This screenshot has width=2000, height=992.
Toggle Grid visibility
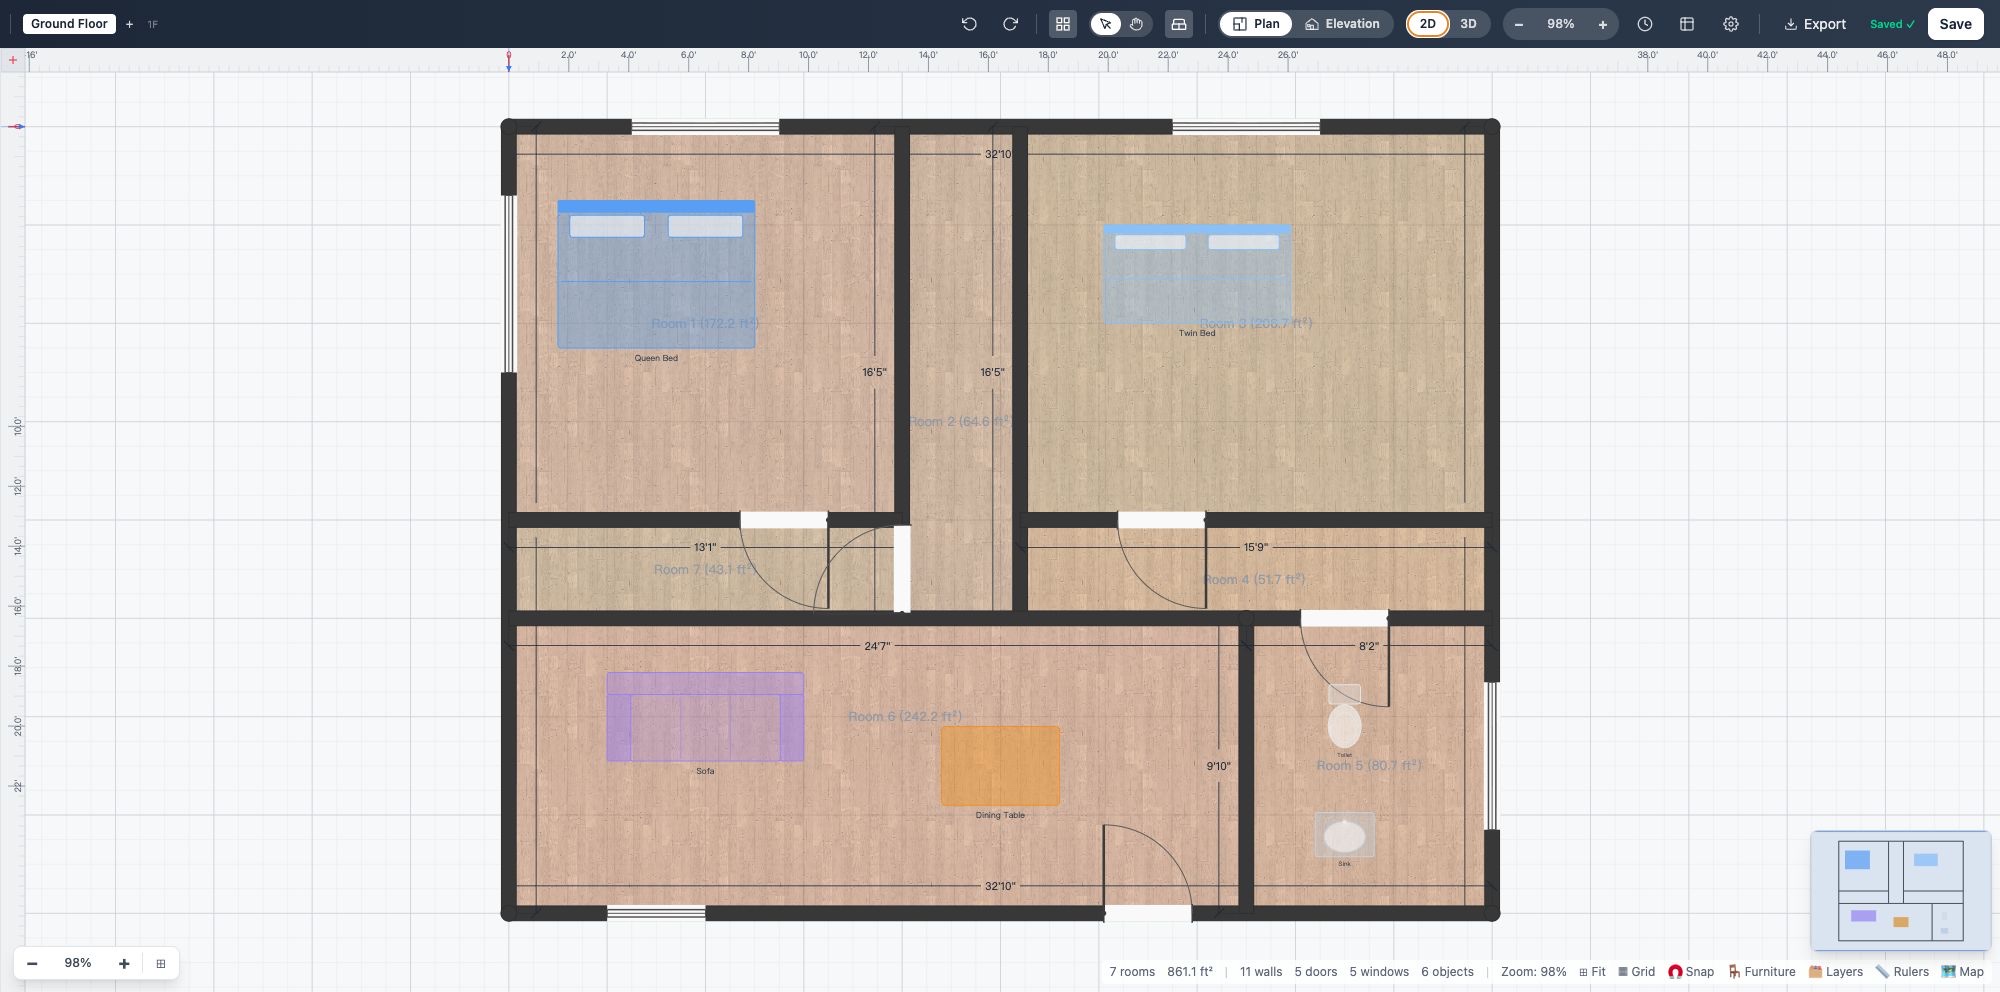click(1636, 972)
